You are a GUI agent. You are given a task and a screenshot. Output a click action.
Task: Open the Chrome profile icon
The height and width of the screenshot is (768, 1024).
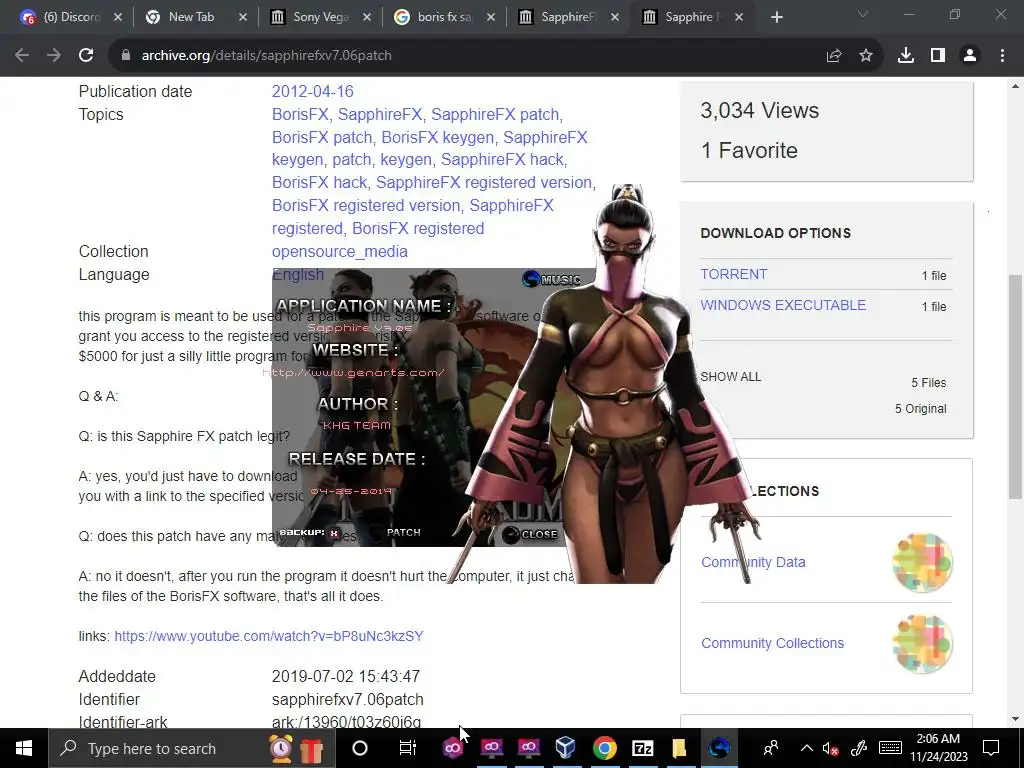pyautogui.click(x=970, y=56)
